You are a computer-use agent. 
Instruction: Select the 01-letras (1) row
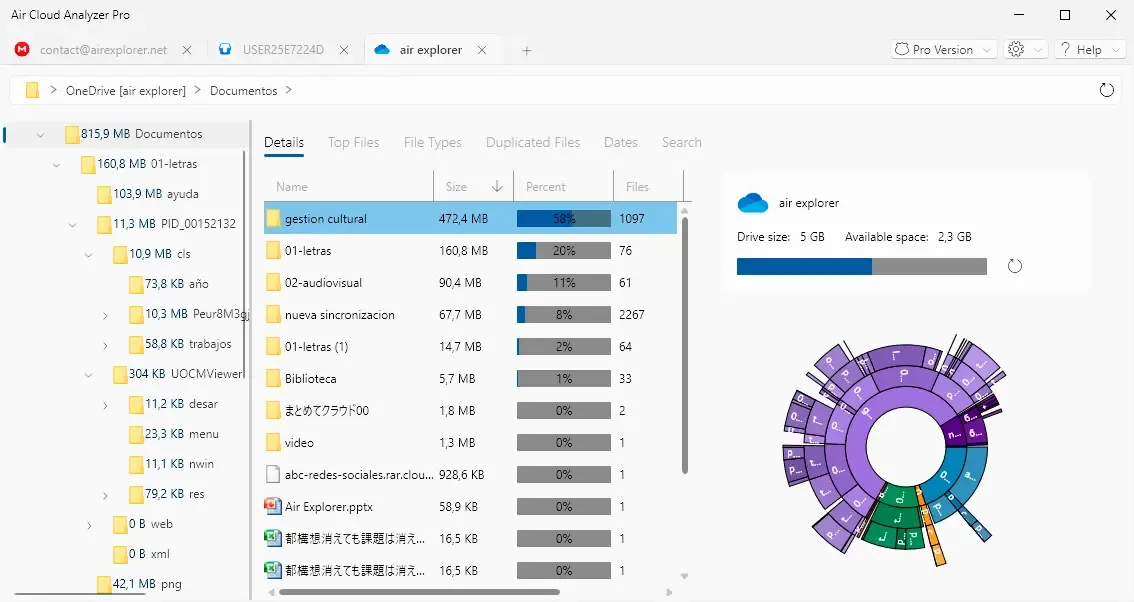(470, 347)
